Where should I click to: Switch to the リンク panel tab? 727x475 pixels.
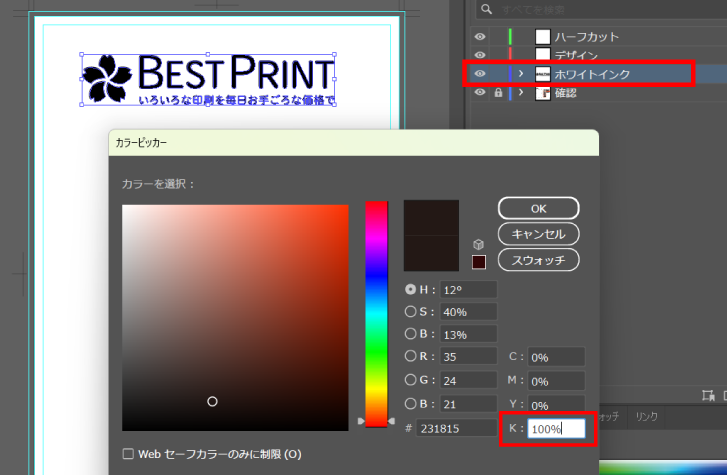click(x=647, y=414)
